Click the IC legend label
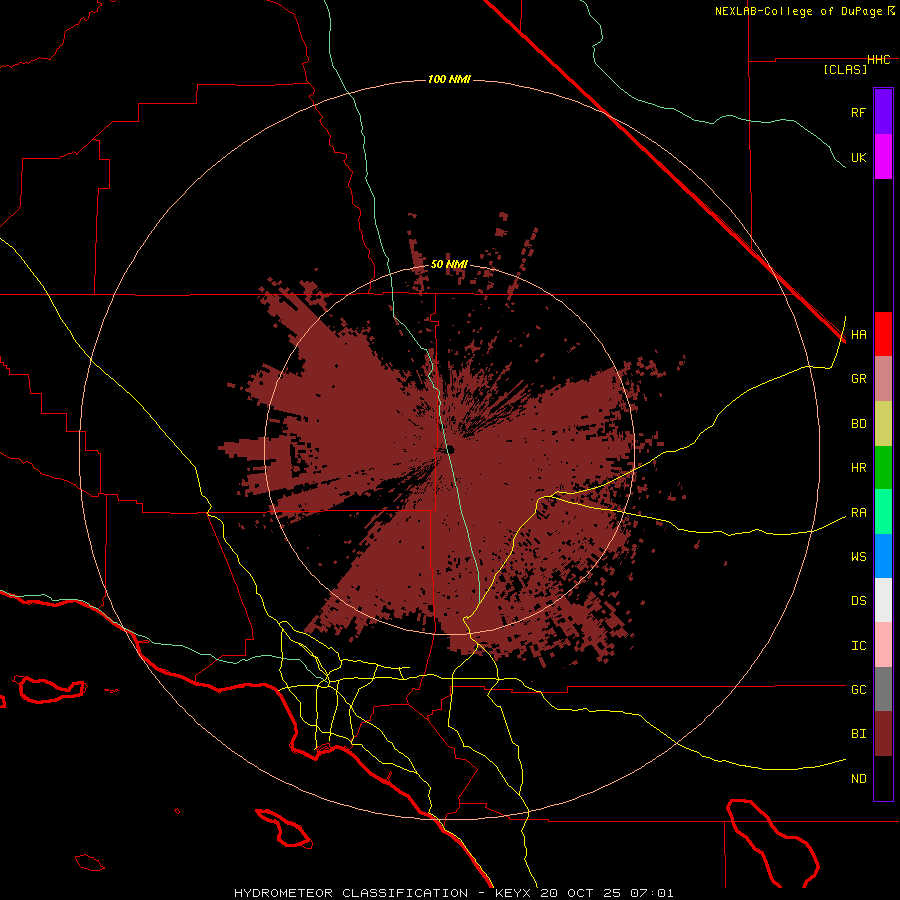Viewport: 900px width, 900px height. click(x=858, y=646)
